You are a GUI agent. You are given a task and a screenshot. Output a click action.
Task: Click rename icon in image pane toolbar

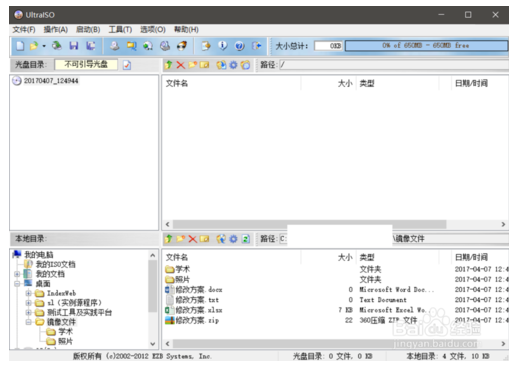pyautogui.click(x=204, y=65)
